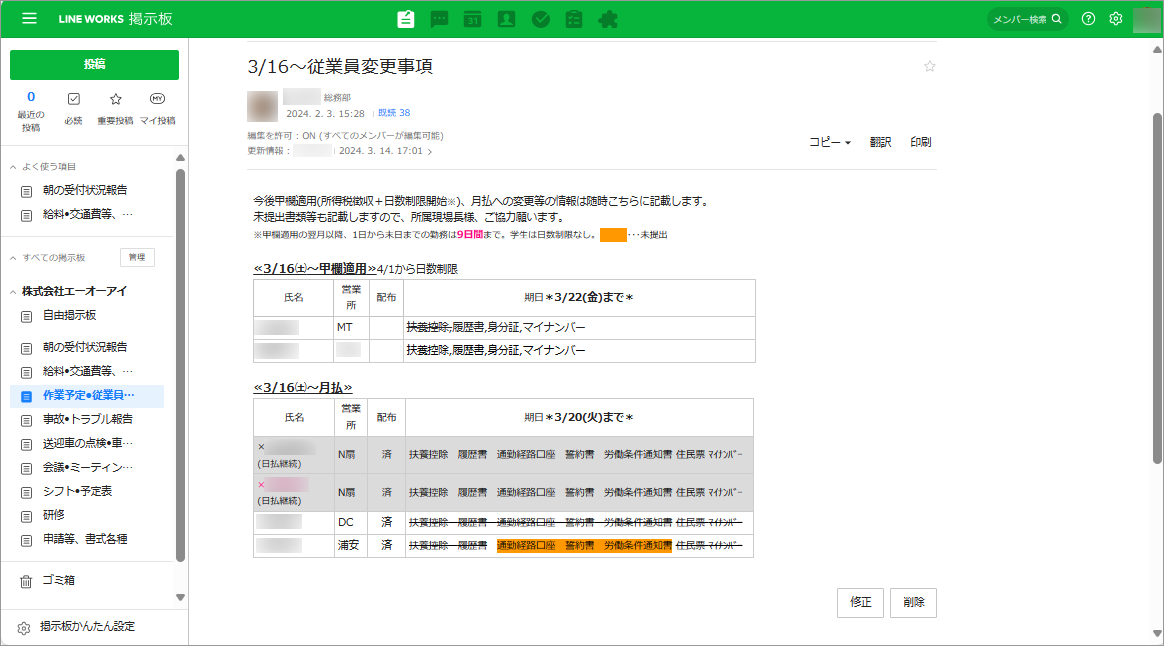The width and height of the screenshot is (1164, 646).
Task: Click the 修正 edit button
Action: pyautogui.click(x=860, y=603)
